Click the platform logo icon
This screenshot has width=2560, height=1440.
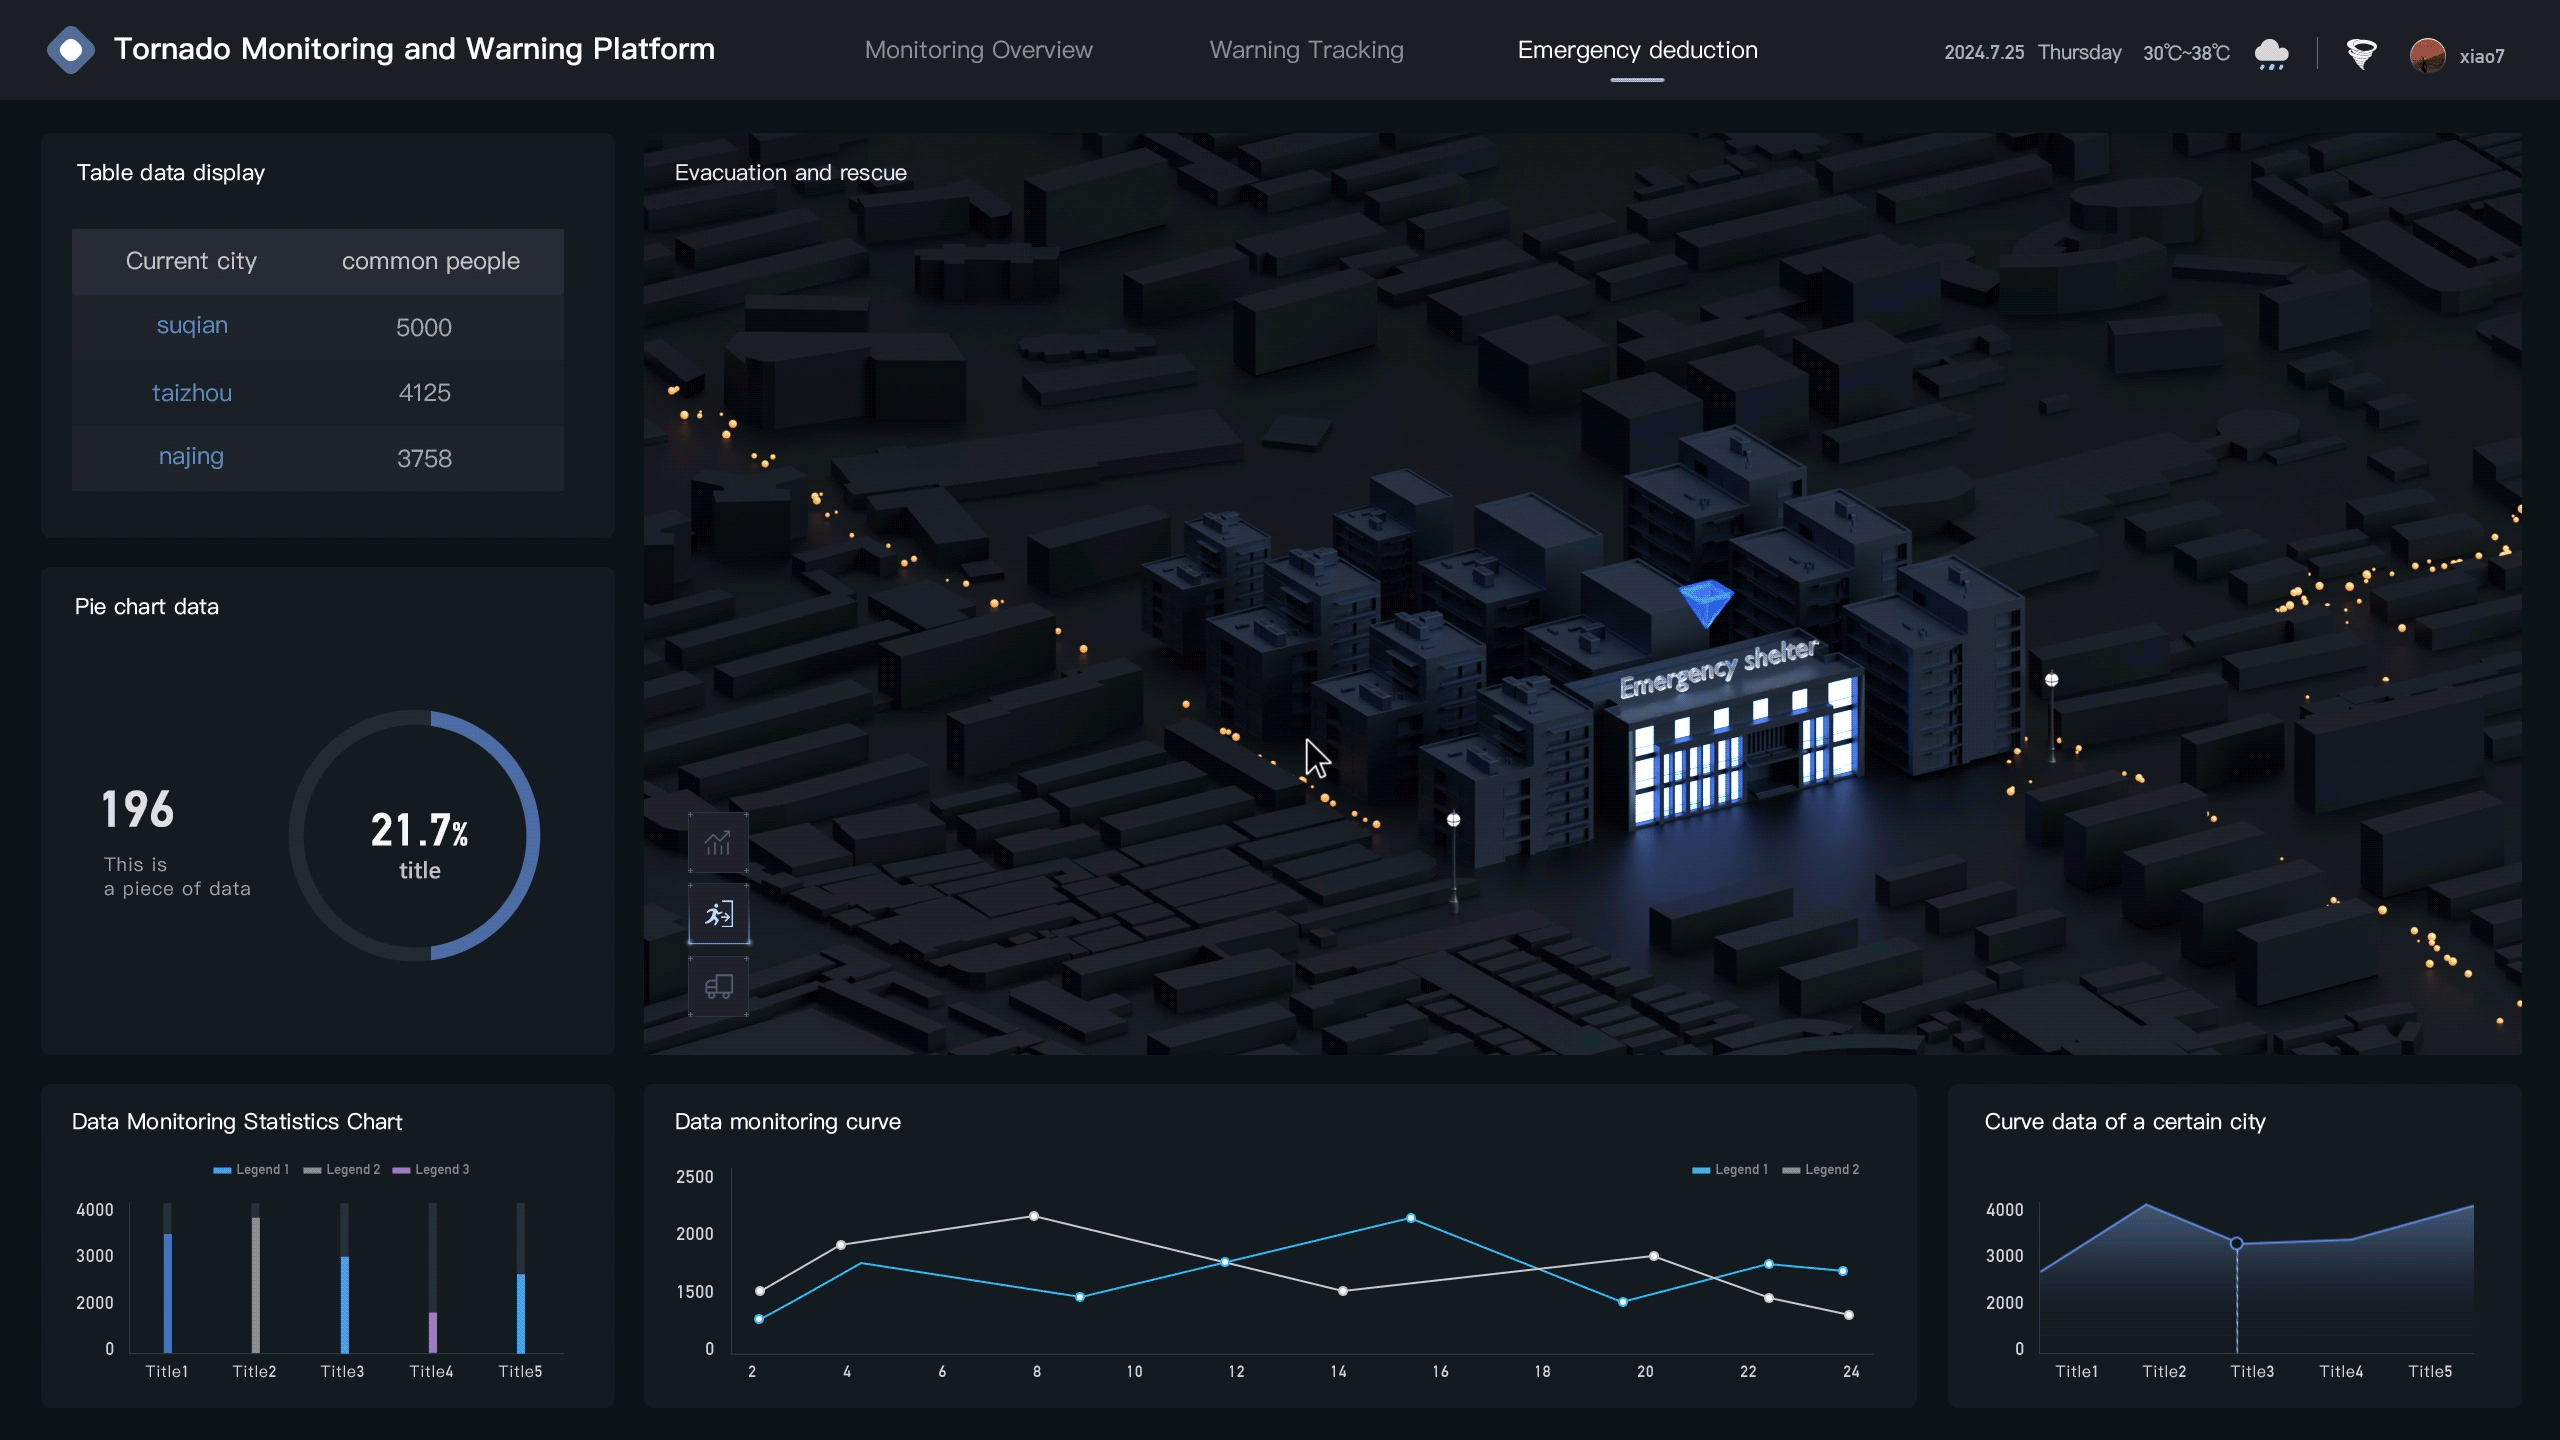[71, 50]
